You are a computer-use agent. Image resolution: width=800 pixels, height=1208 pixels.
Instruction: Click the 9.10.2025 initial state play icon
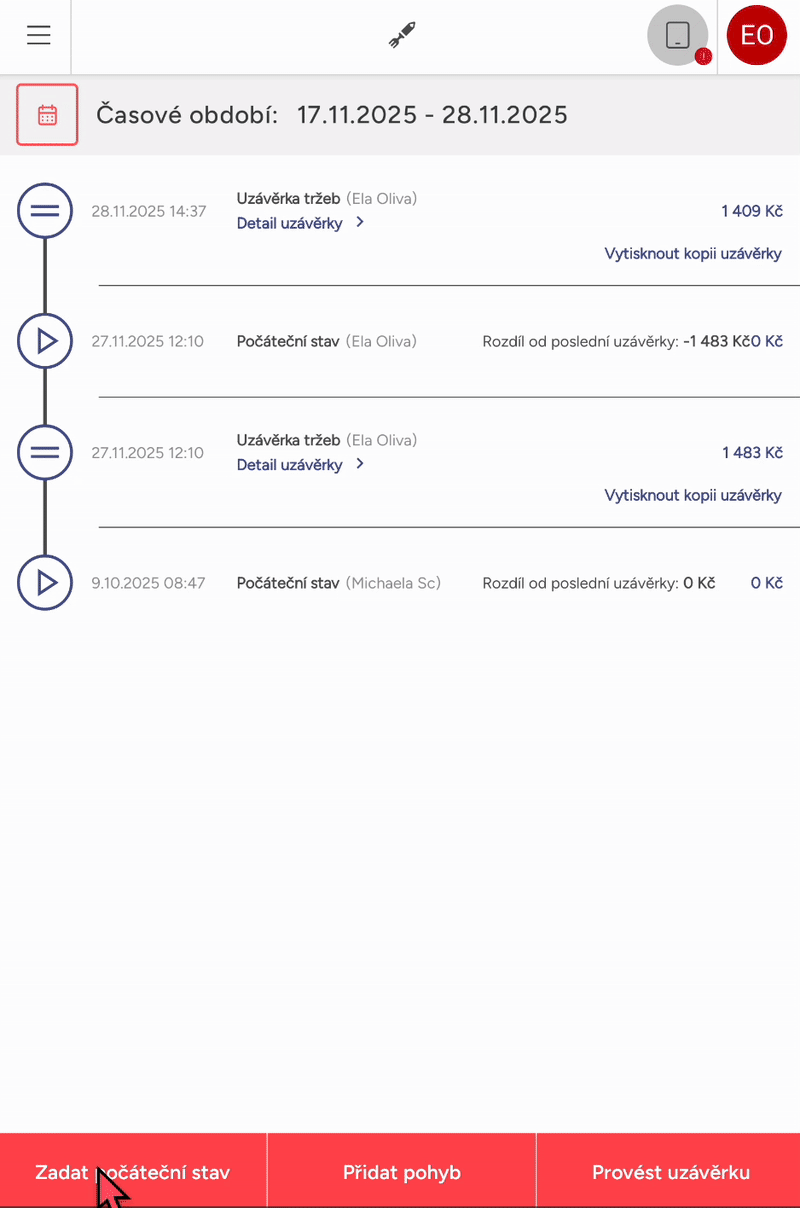click(45, 583)
